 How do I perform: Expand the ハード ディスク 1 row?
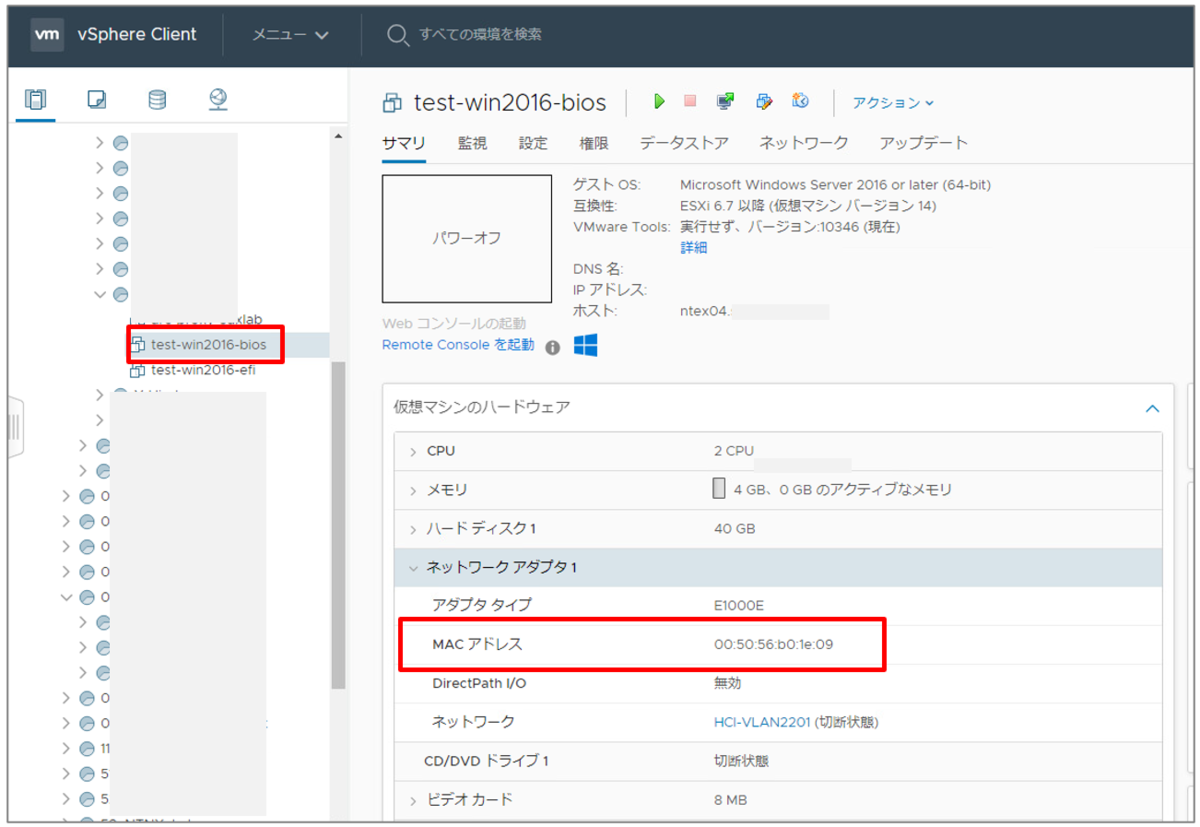point(413,529)
